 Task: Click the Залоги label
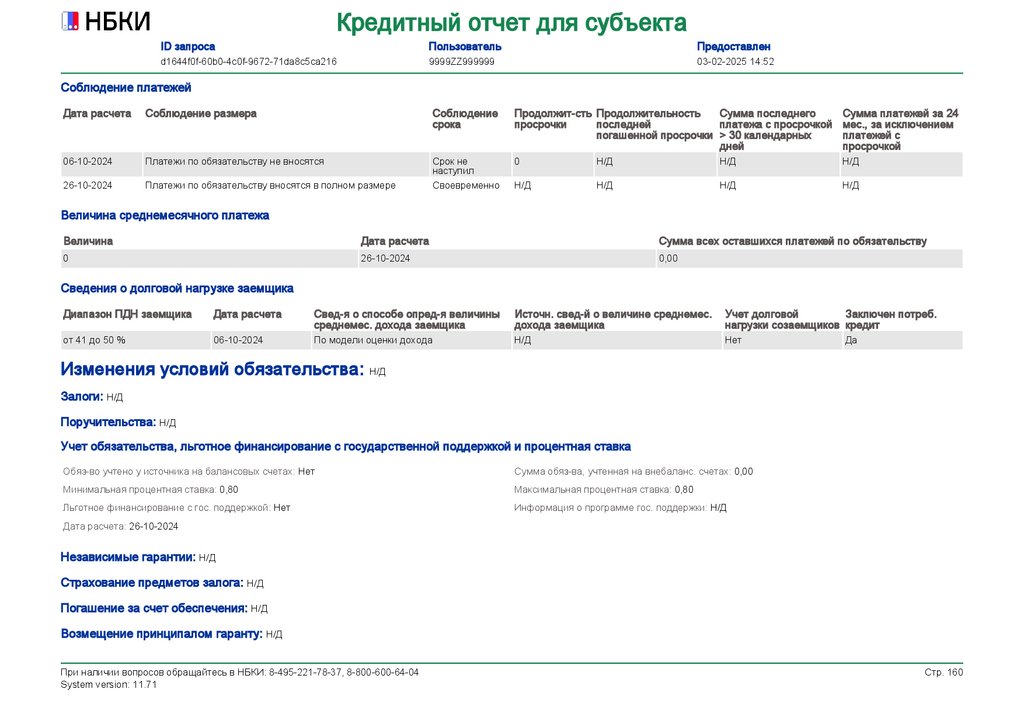pyautogui.click(x=82, y=396)
